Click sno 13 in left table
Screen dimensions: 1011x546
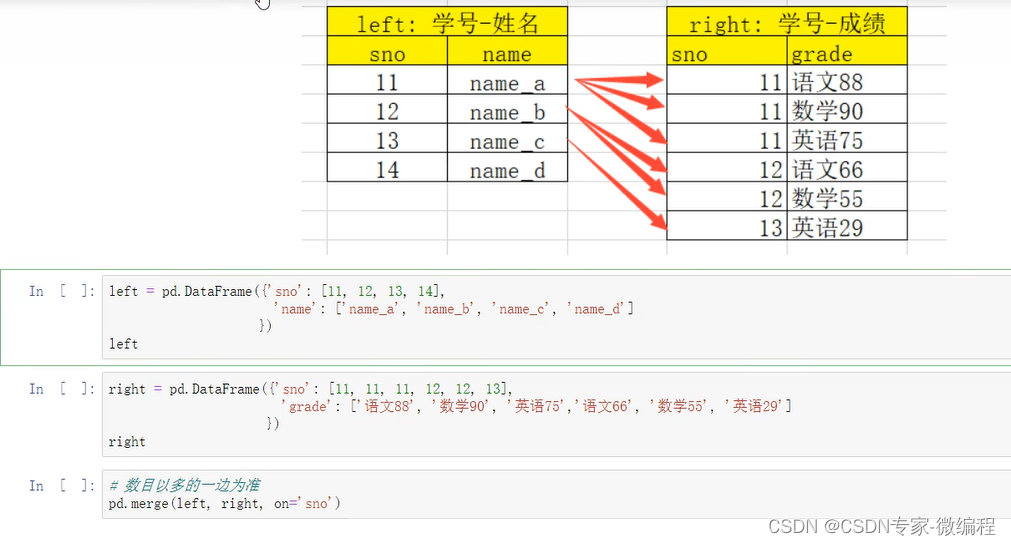[388, 138]
